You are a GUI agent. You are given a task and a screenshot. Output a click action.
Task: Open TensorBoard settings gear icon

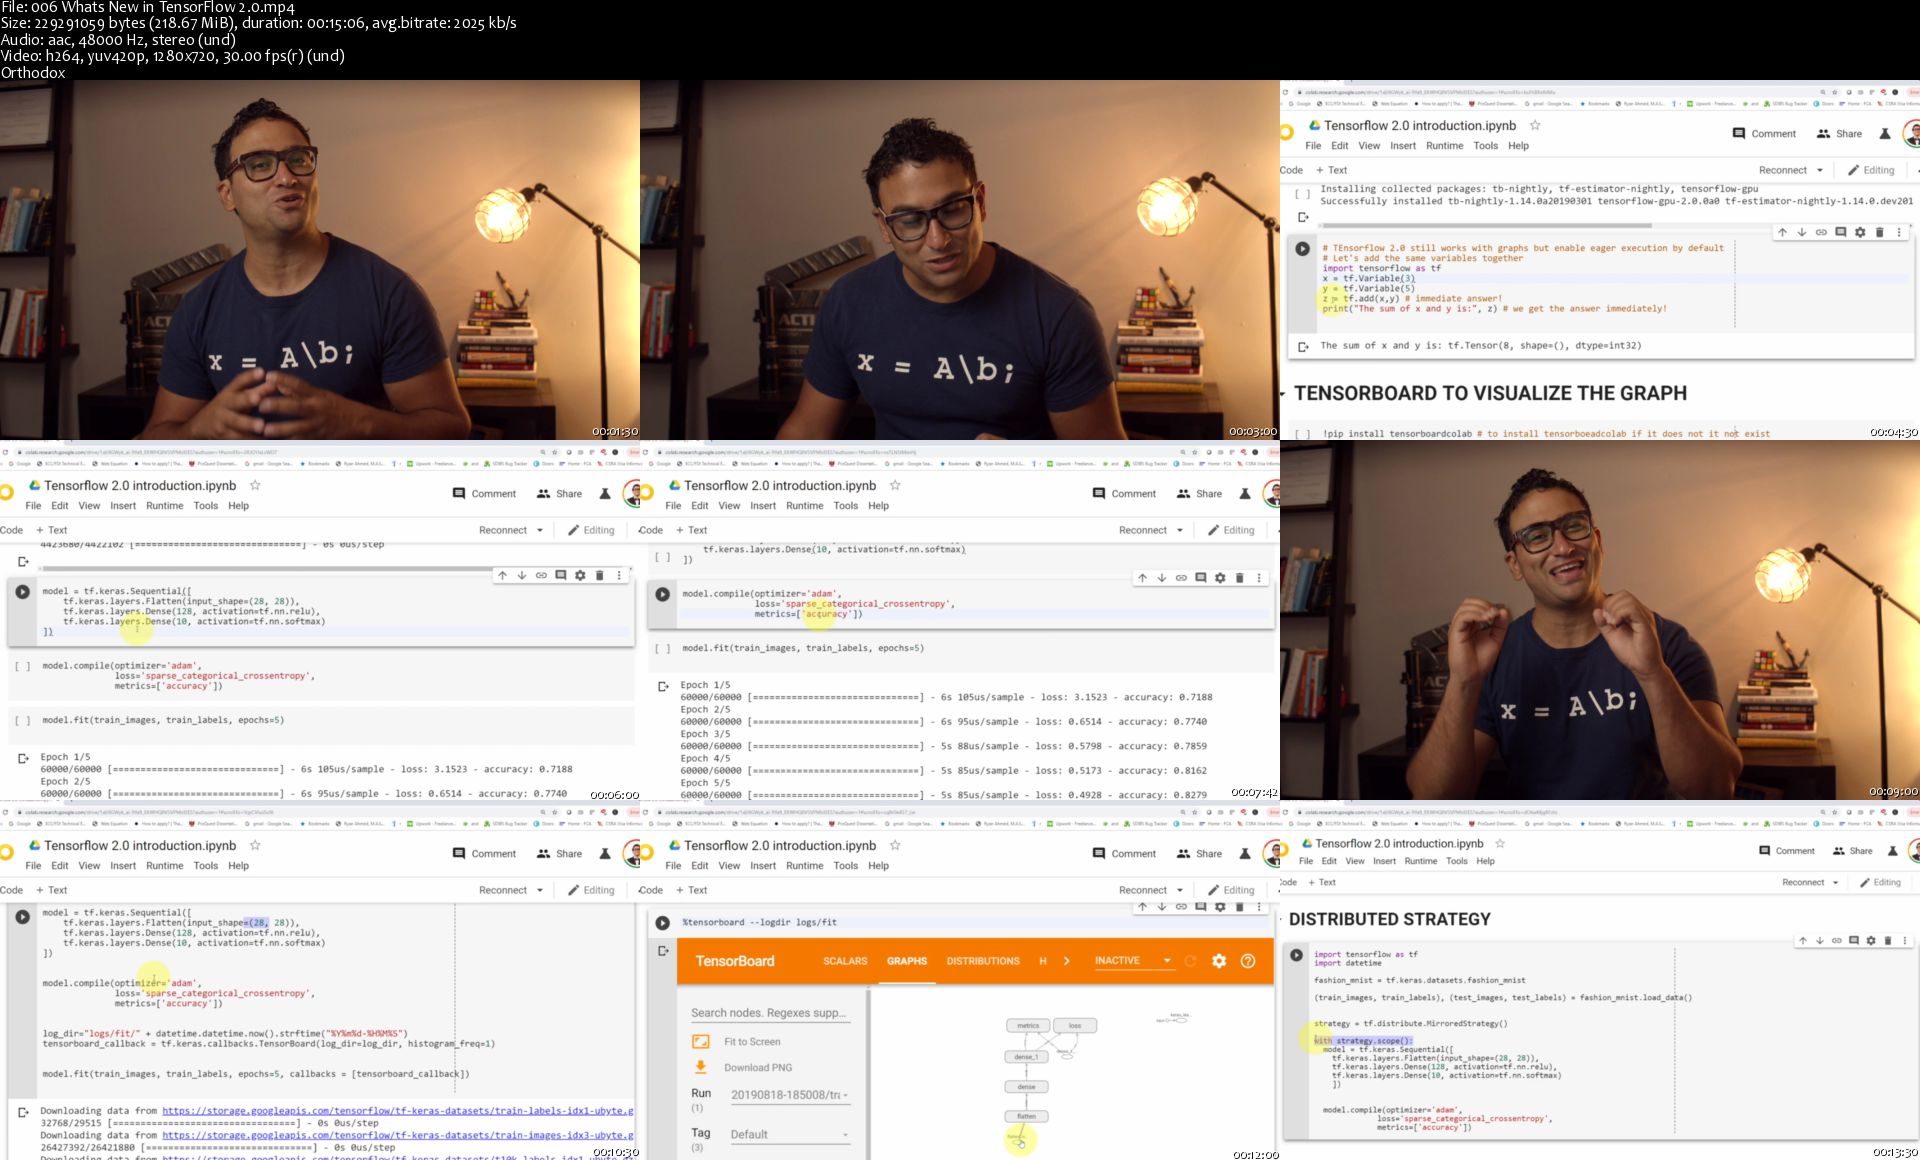coord(1219,961)
